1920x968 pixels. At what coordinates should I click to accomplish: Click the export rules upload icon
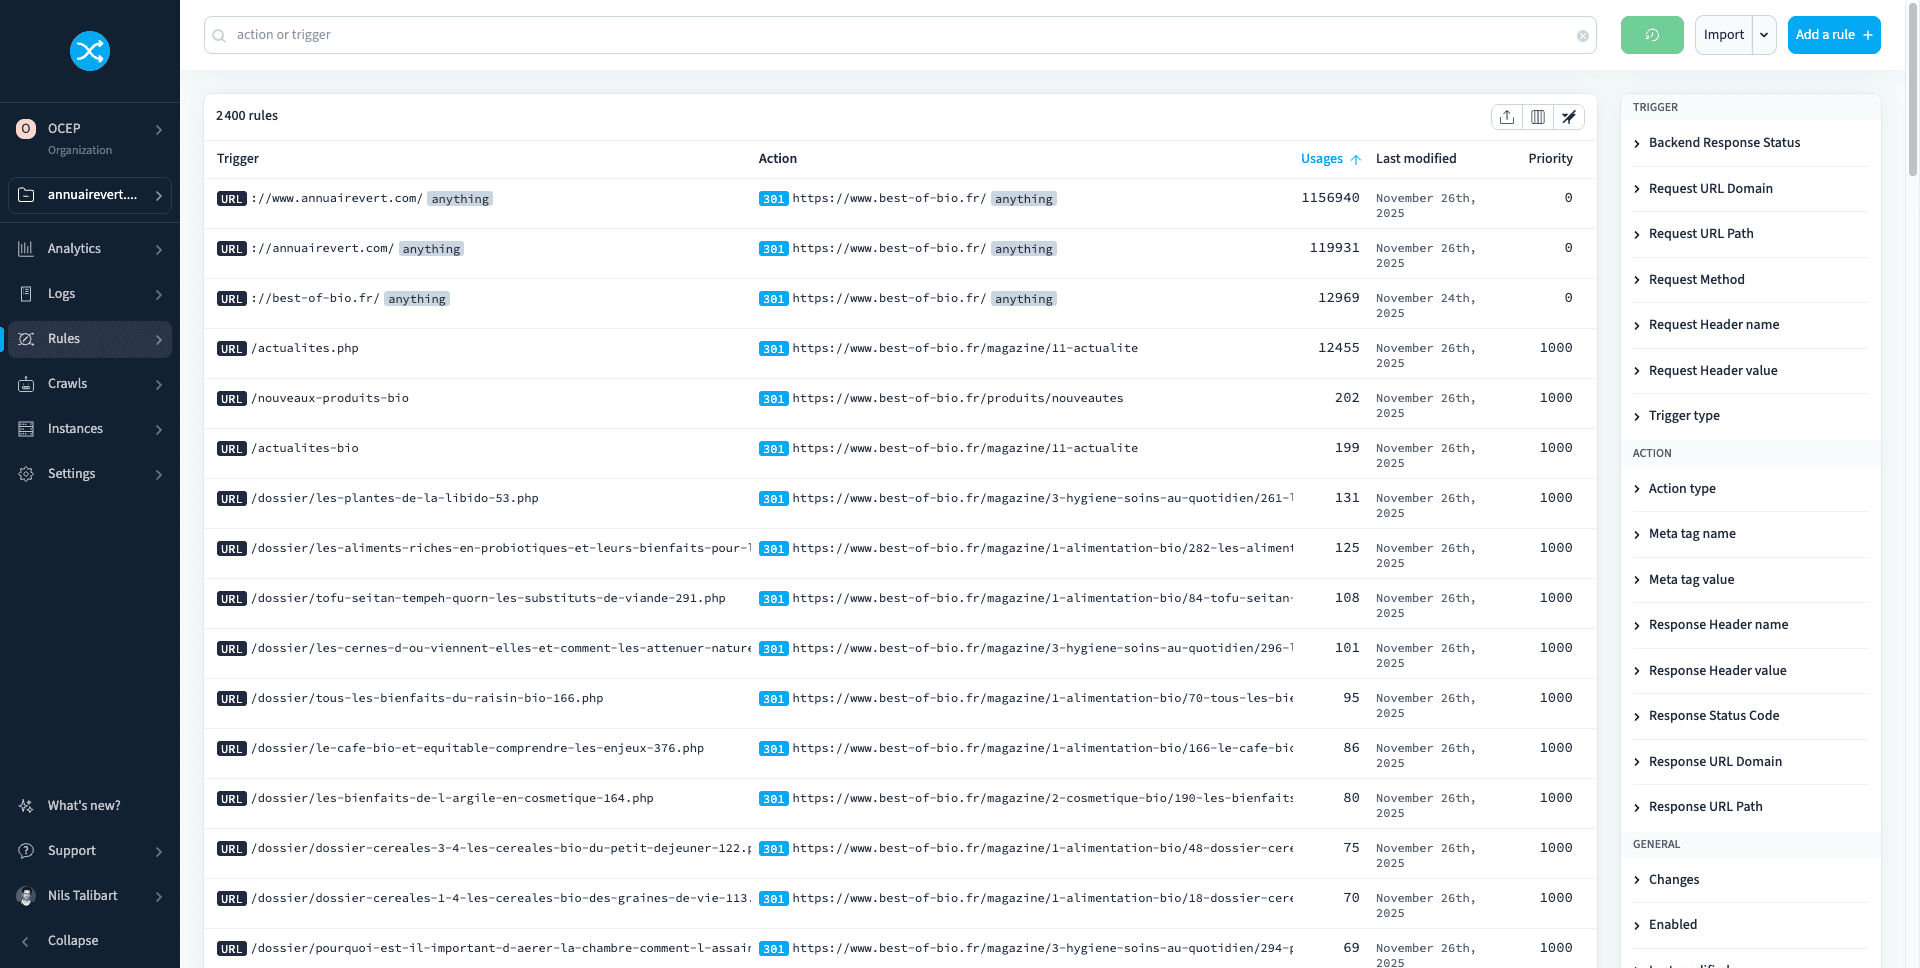[1507, 117]
